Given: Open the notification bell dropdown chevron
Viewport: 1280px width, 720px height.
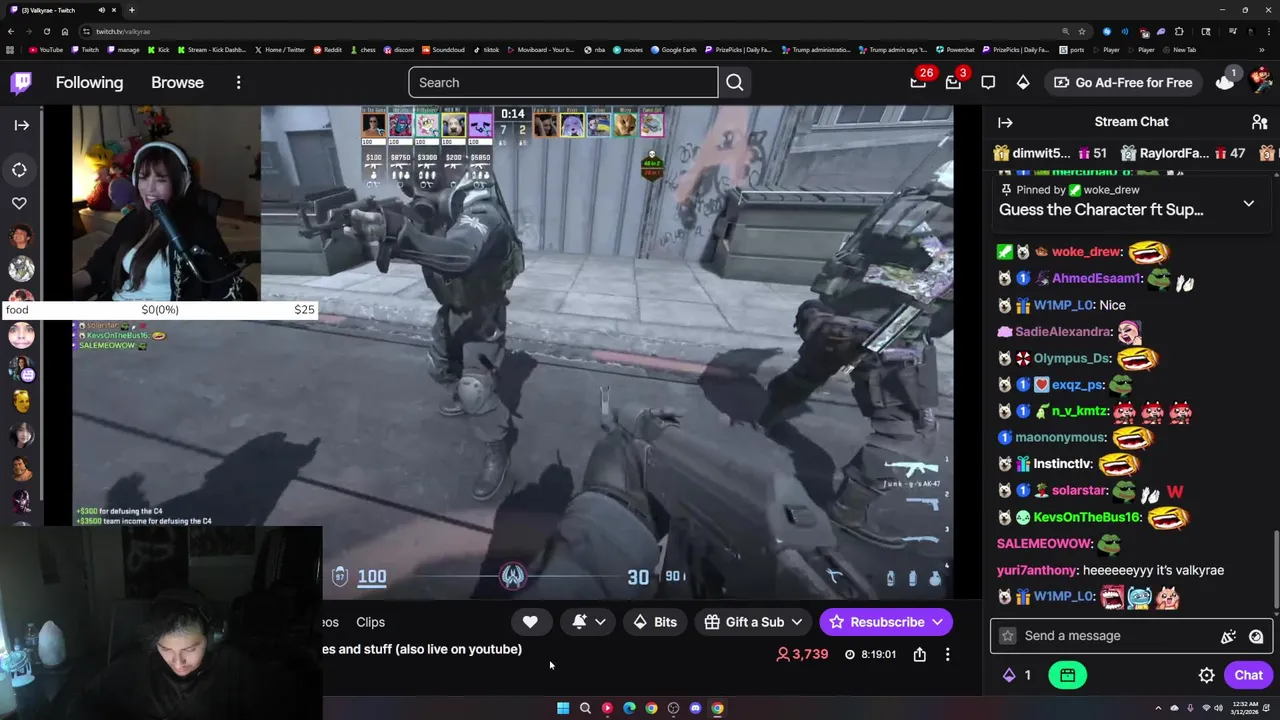Looking at the screenshot, I should 600,622.
